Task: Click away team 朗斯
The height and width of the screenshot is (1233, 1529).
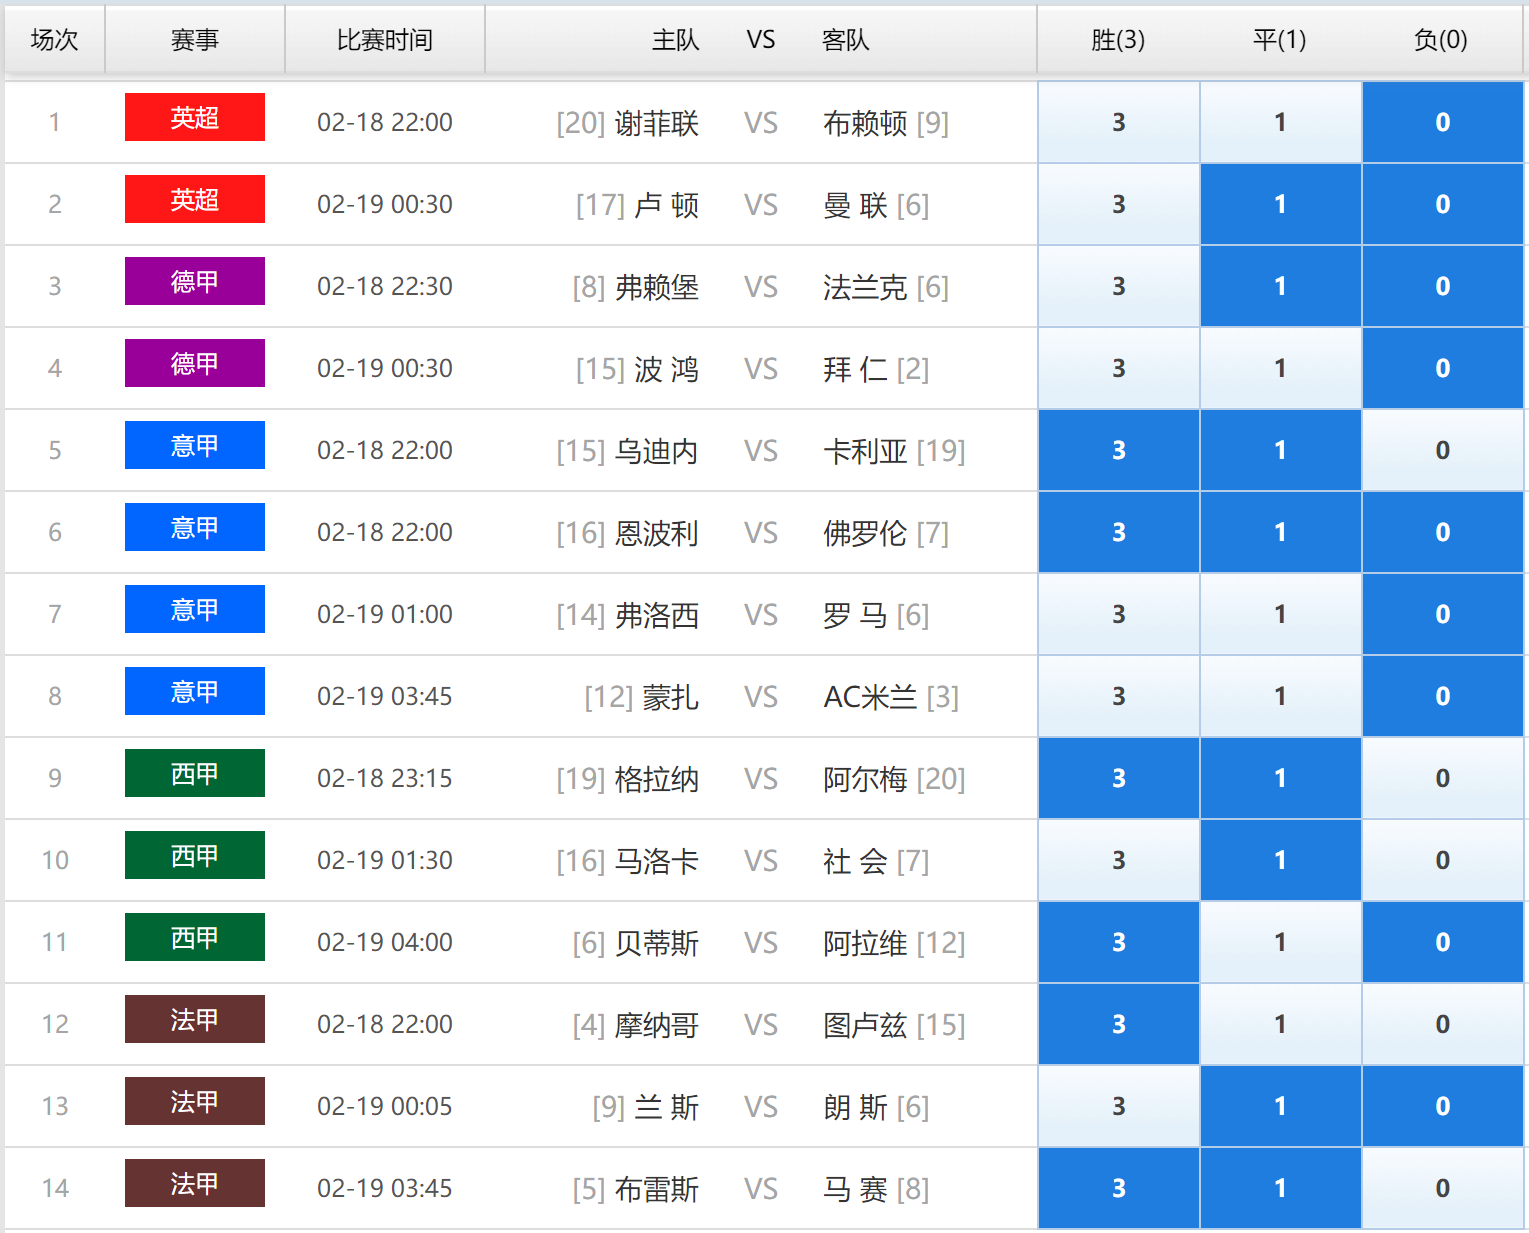Action: coord(855,1107)
